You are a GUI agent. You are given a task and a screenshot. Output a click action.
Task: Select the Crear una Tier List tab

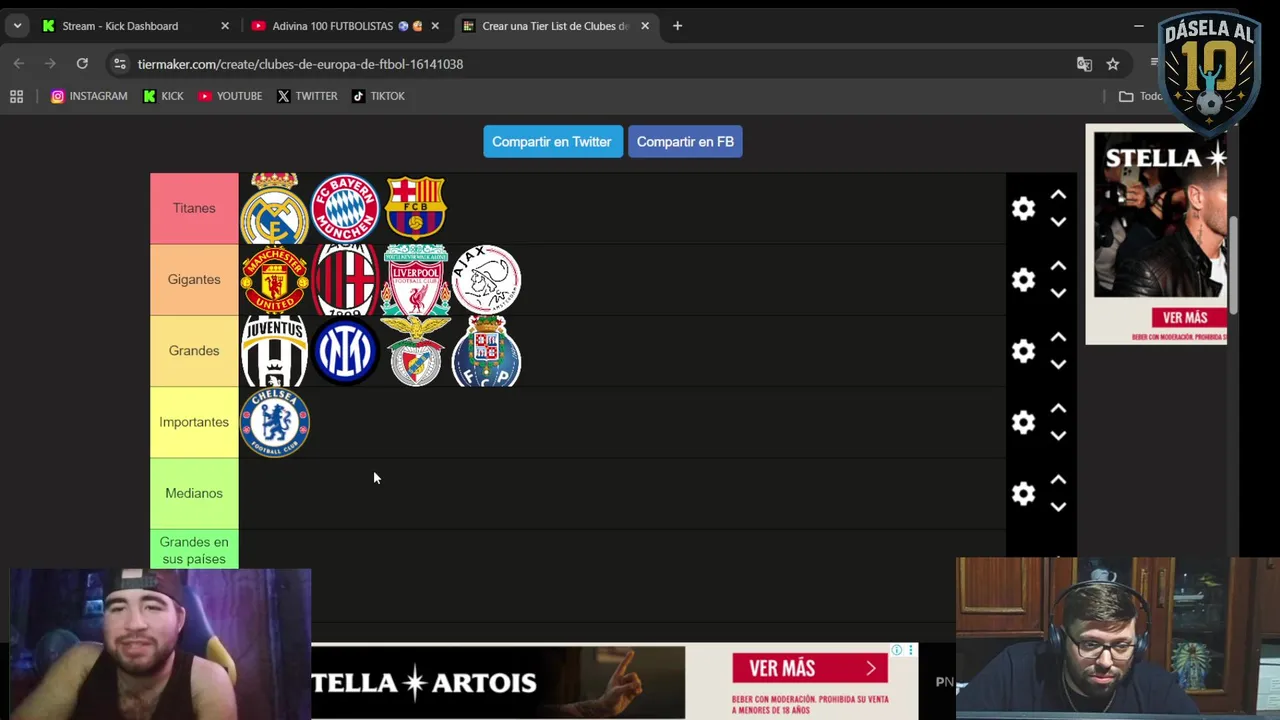[555, 26]
